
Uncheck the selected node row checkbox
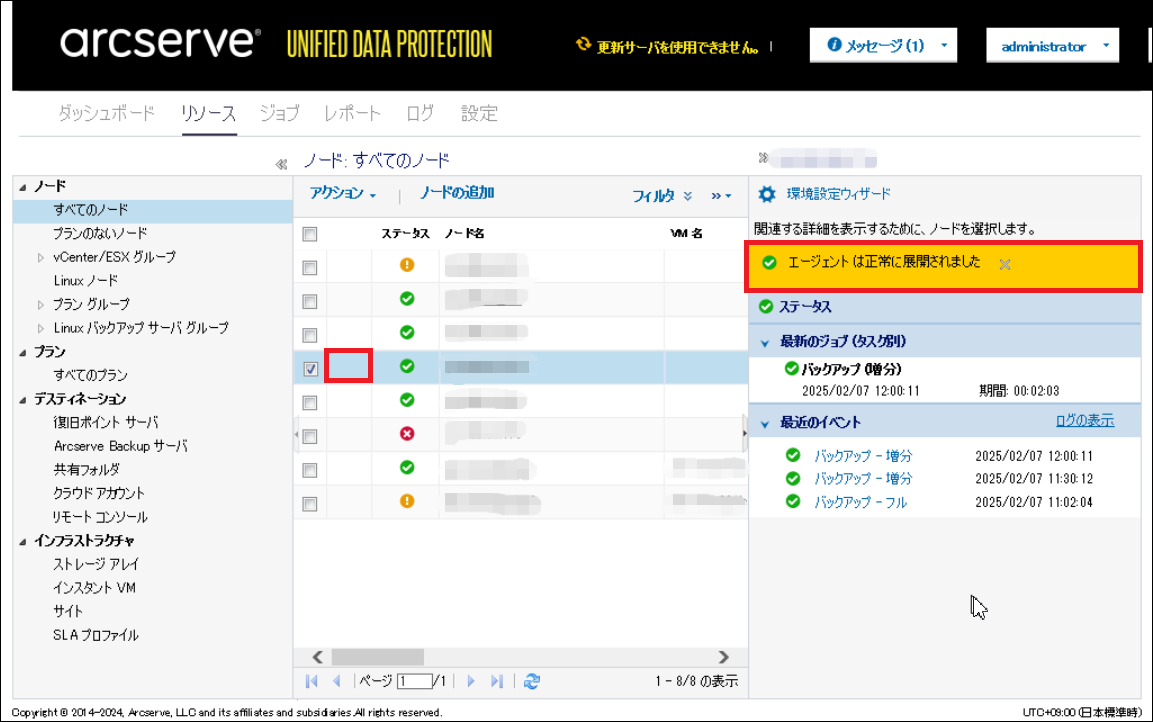(310, 369)
